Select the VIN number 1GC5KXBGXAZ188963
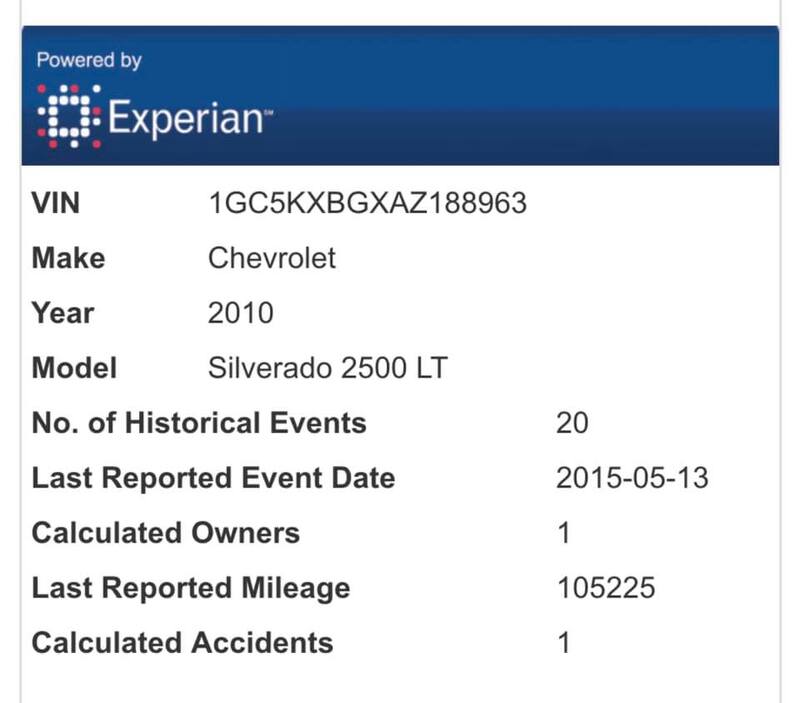800x703 pixels. coord(367,203)
